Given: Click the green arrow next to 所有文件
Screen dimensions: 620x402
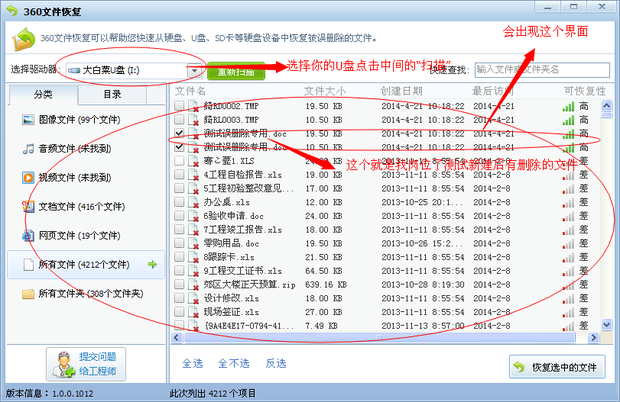Looking at the screenshot, I should click(152, 264).
